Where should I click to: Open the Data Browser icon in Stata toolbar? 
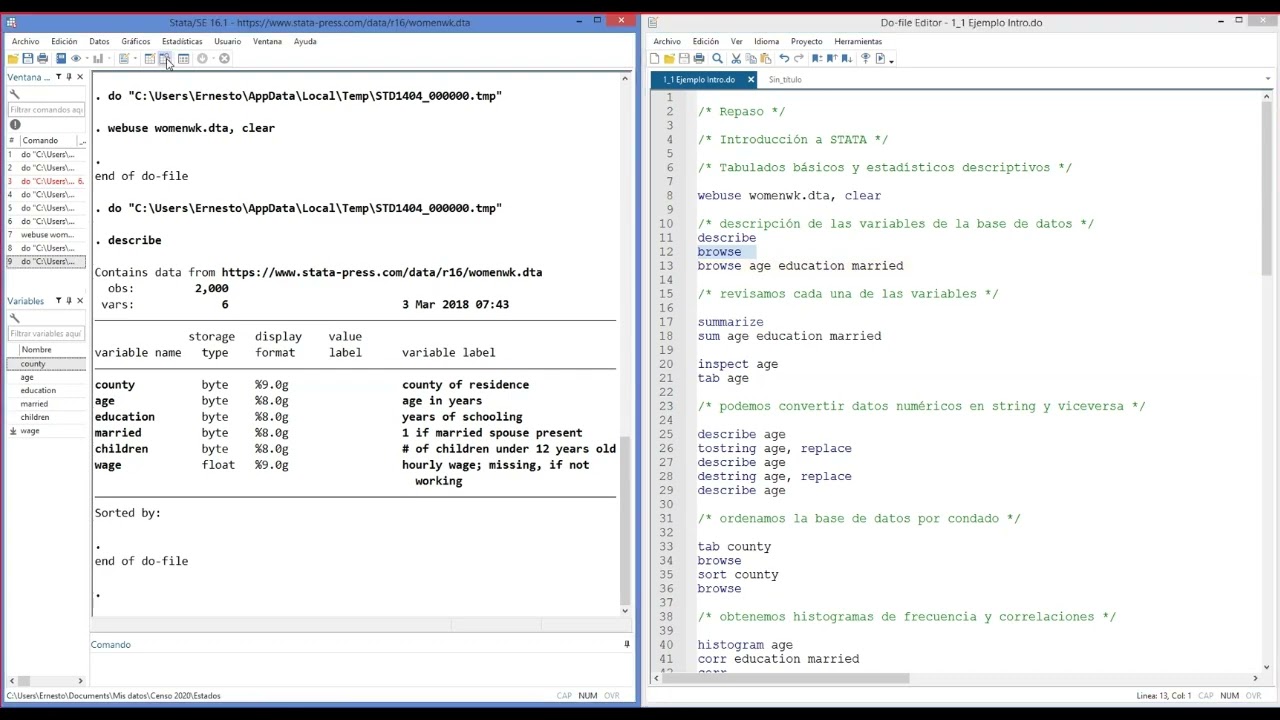[165, 58]
